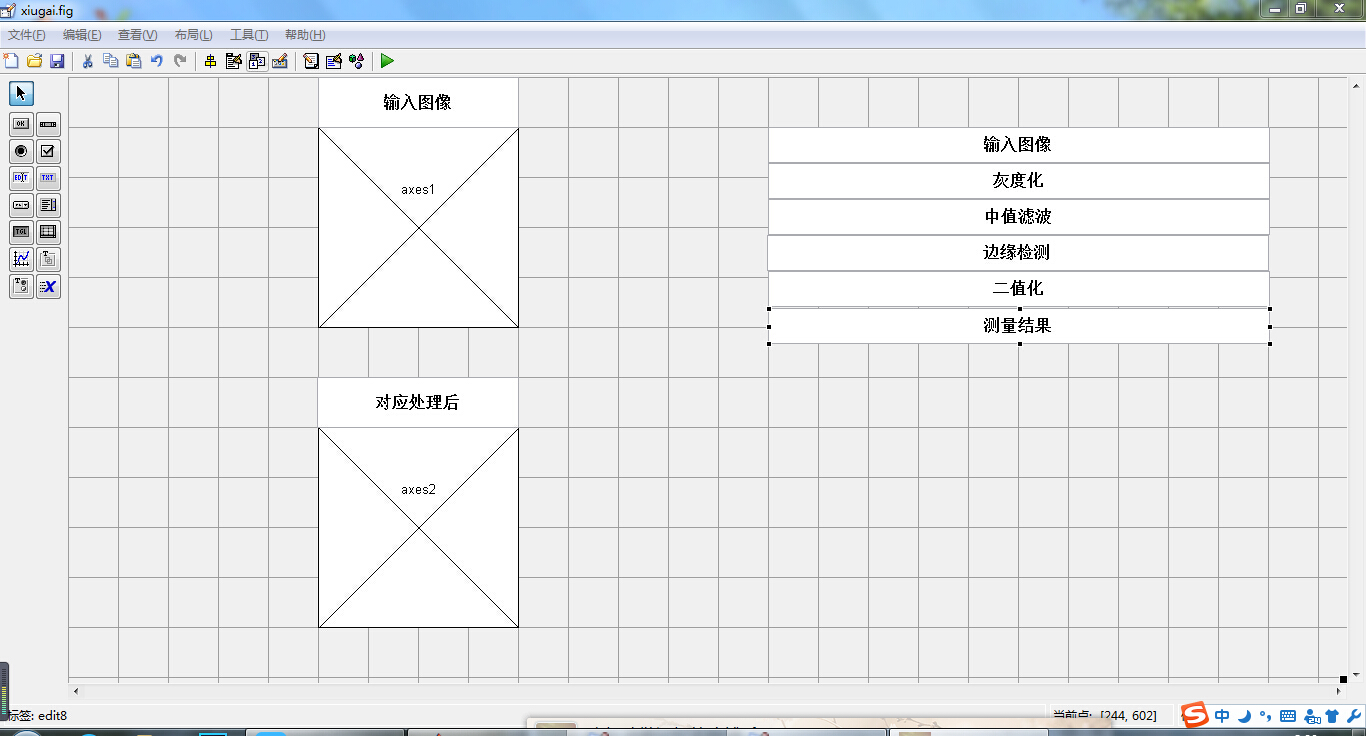The image size is (1366, 736).
Task: Select the axes2 placeholder in the layout
Action: point(418,528)
